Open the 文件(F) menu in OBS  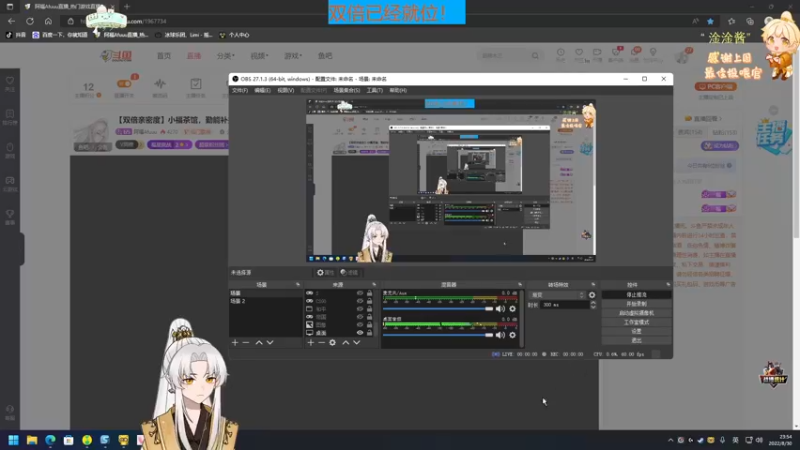click(x=240, y=90)
